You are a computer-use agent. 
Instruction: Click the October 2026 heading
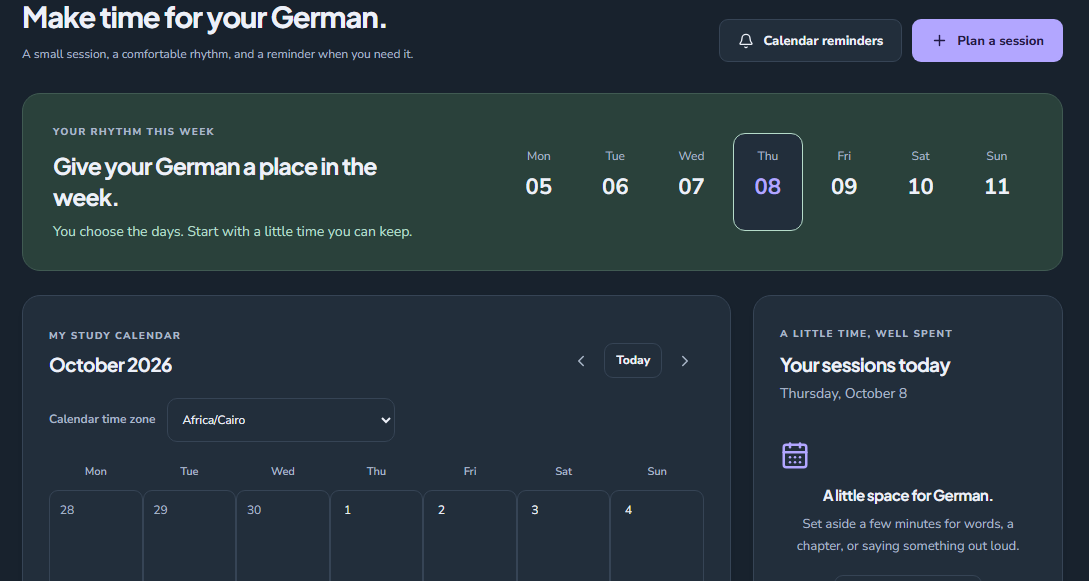(110, 365)
